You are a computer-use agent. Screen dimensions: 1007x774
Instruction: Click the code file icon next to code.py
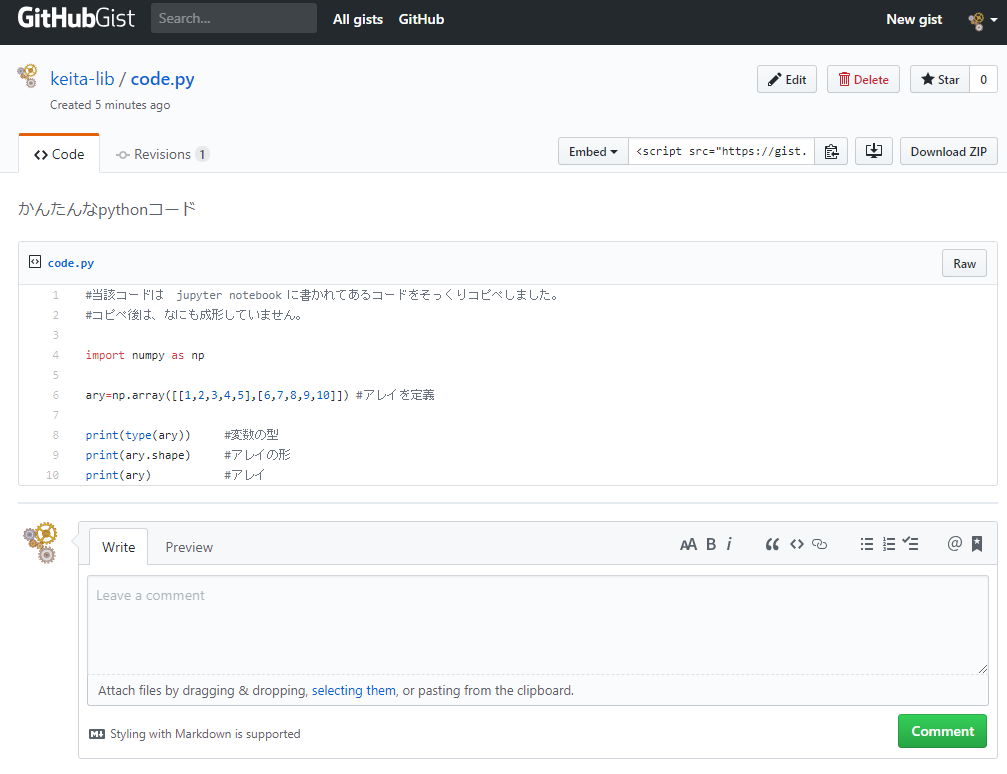(35, 262)
